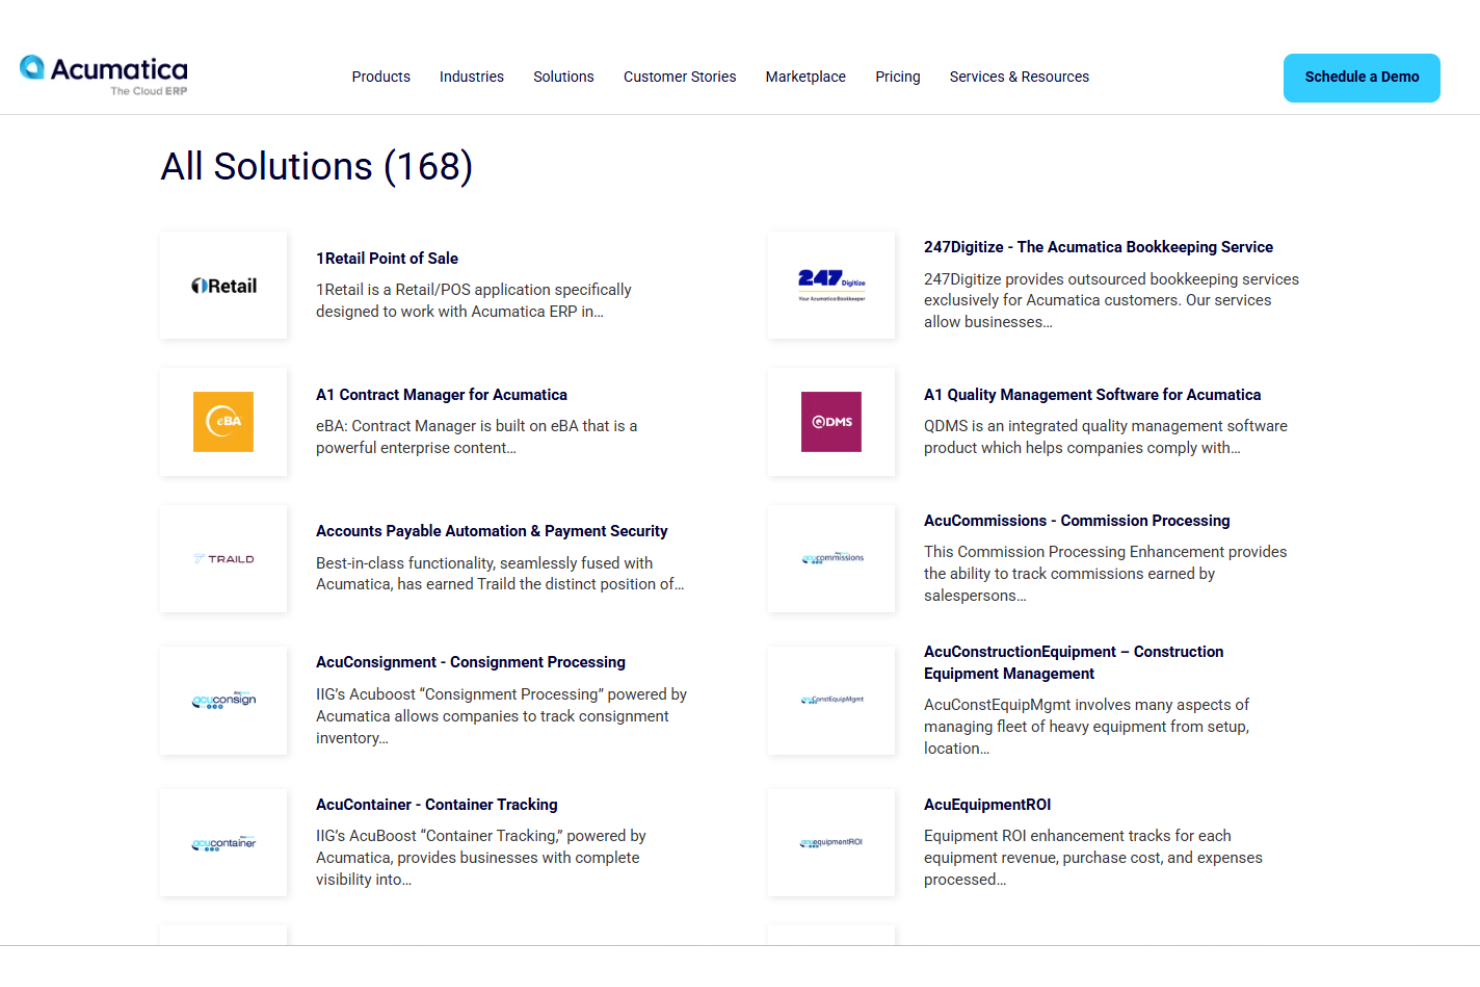Click the TRAILD logo
This screenshot has height=987, width=1480.
(223, 558)
